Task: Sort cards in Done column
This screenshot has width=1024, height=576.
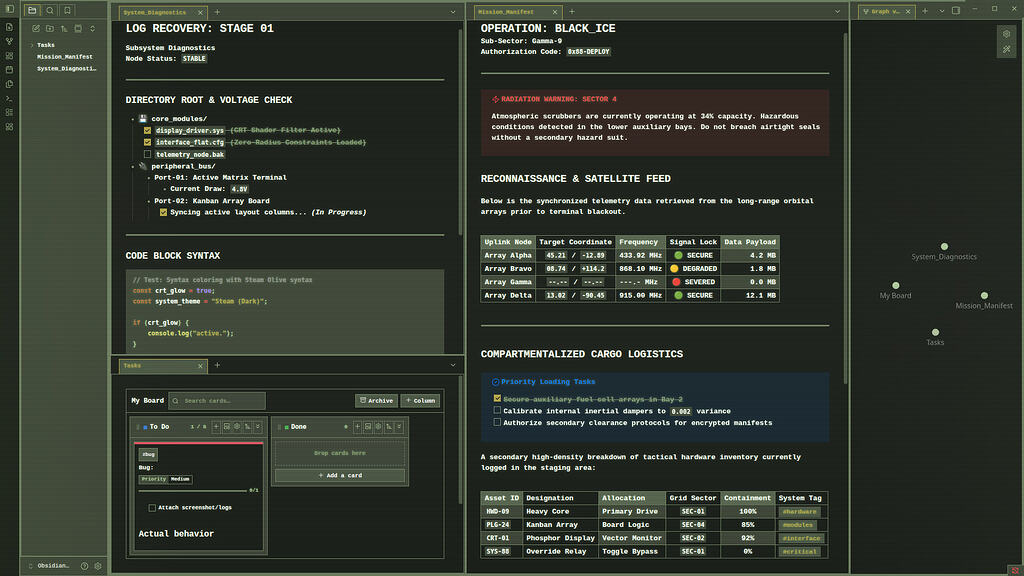Action: tap(389, 426)
